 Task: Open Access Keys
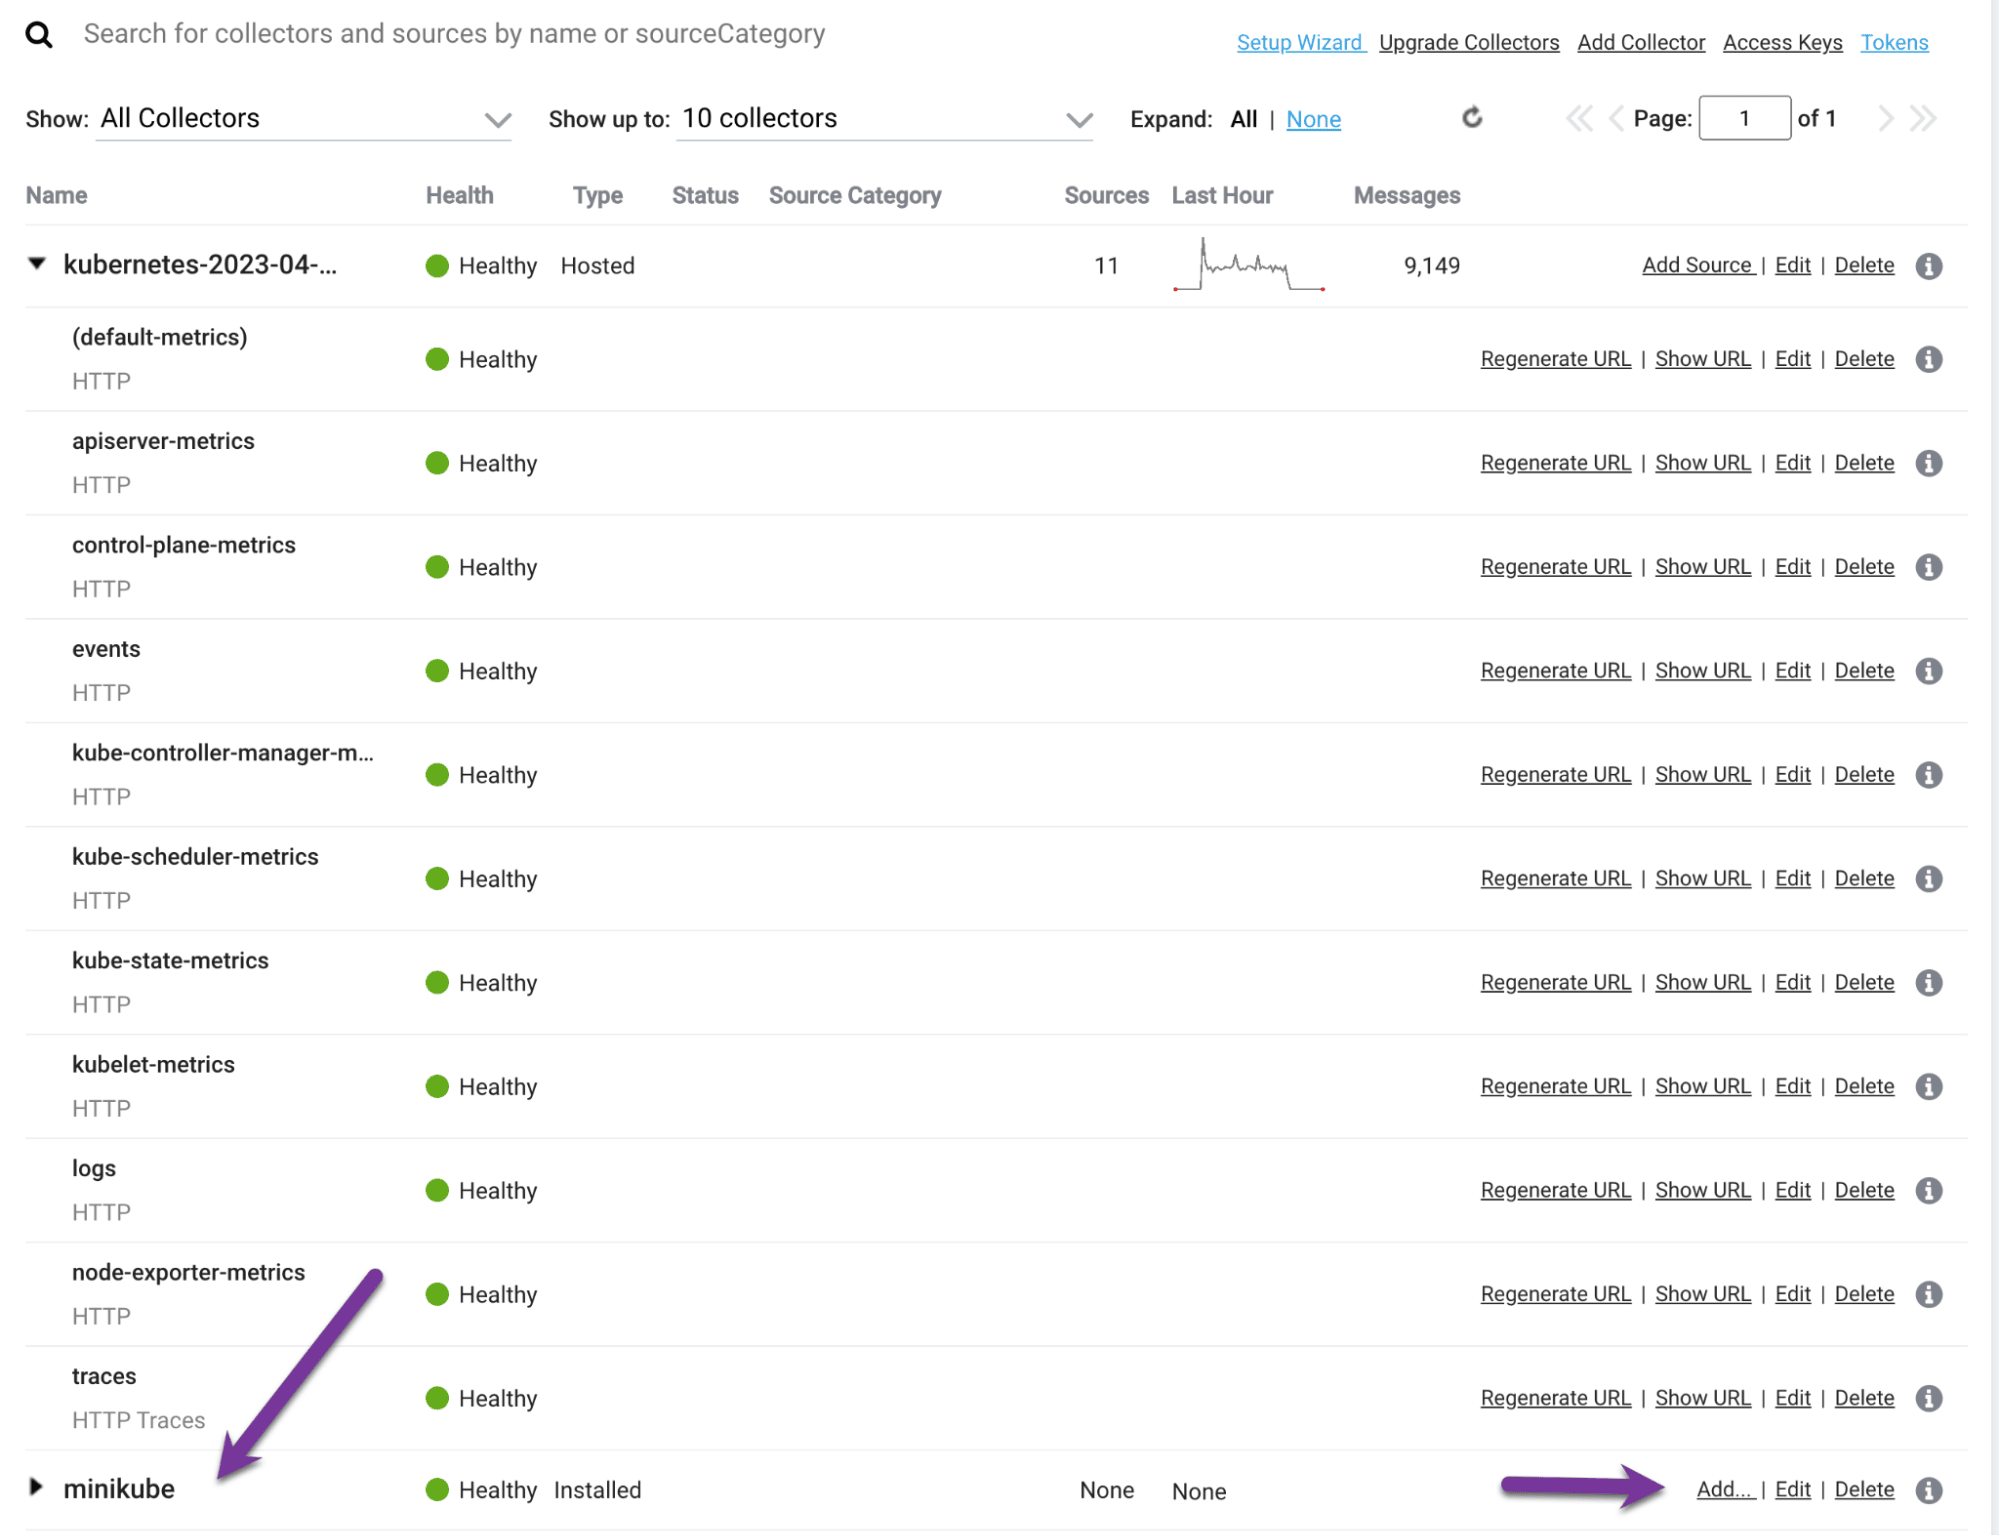1782,43
